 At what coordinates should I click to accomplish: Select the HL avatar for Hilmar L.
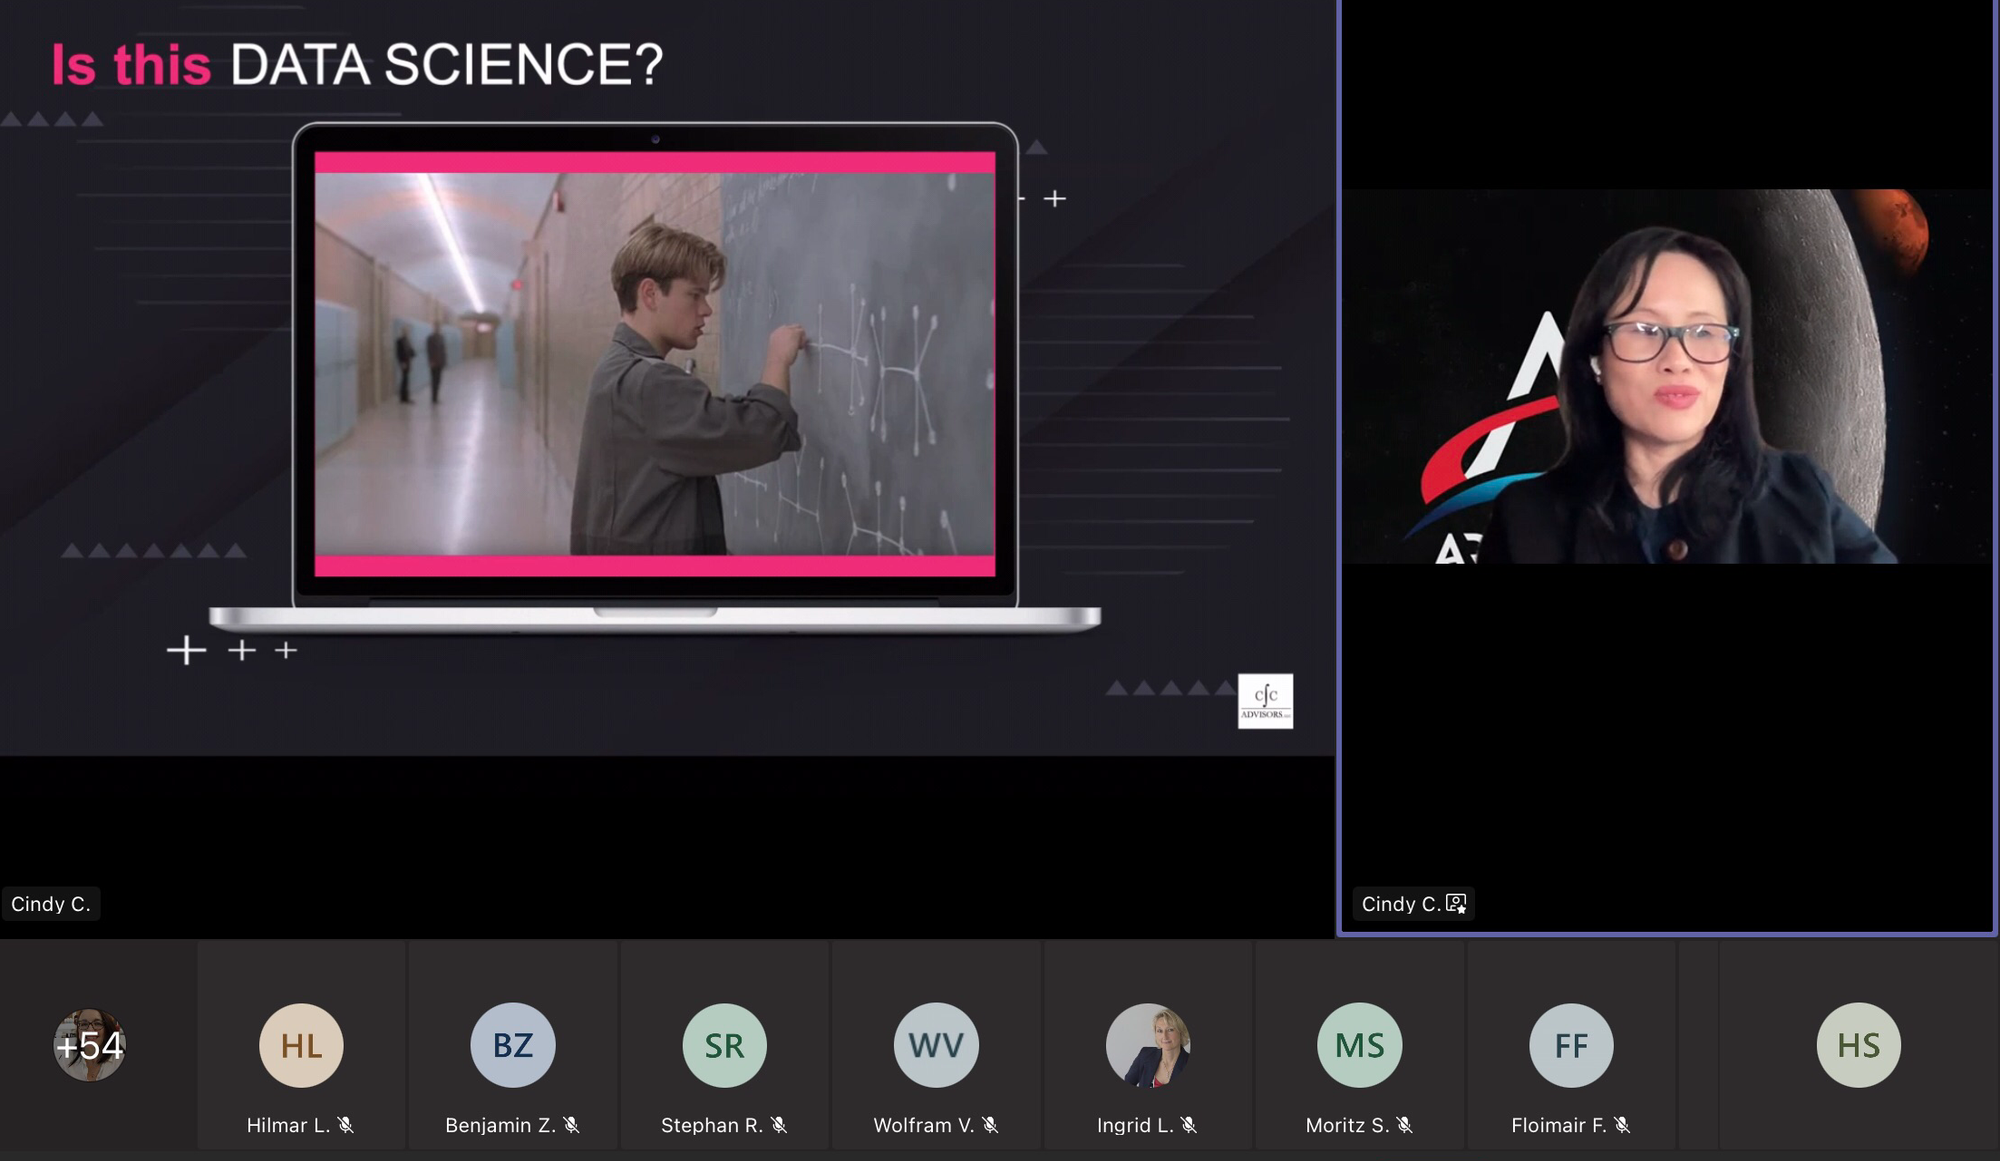click(301, 1045)
